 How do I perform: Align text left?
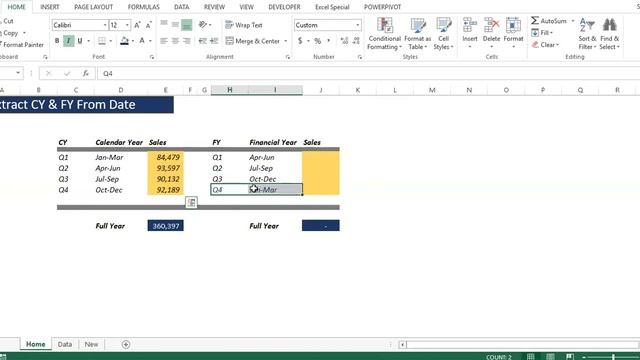coord(164,41)
